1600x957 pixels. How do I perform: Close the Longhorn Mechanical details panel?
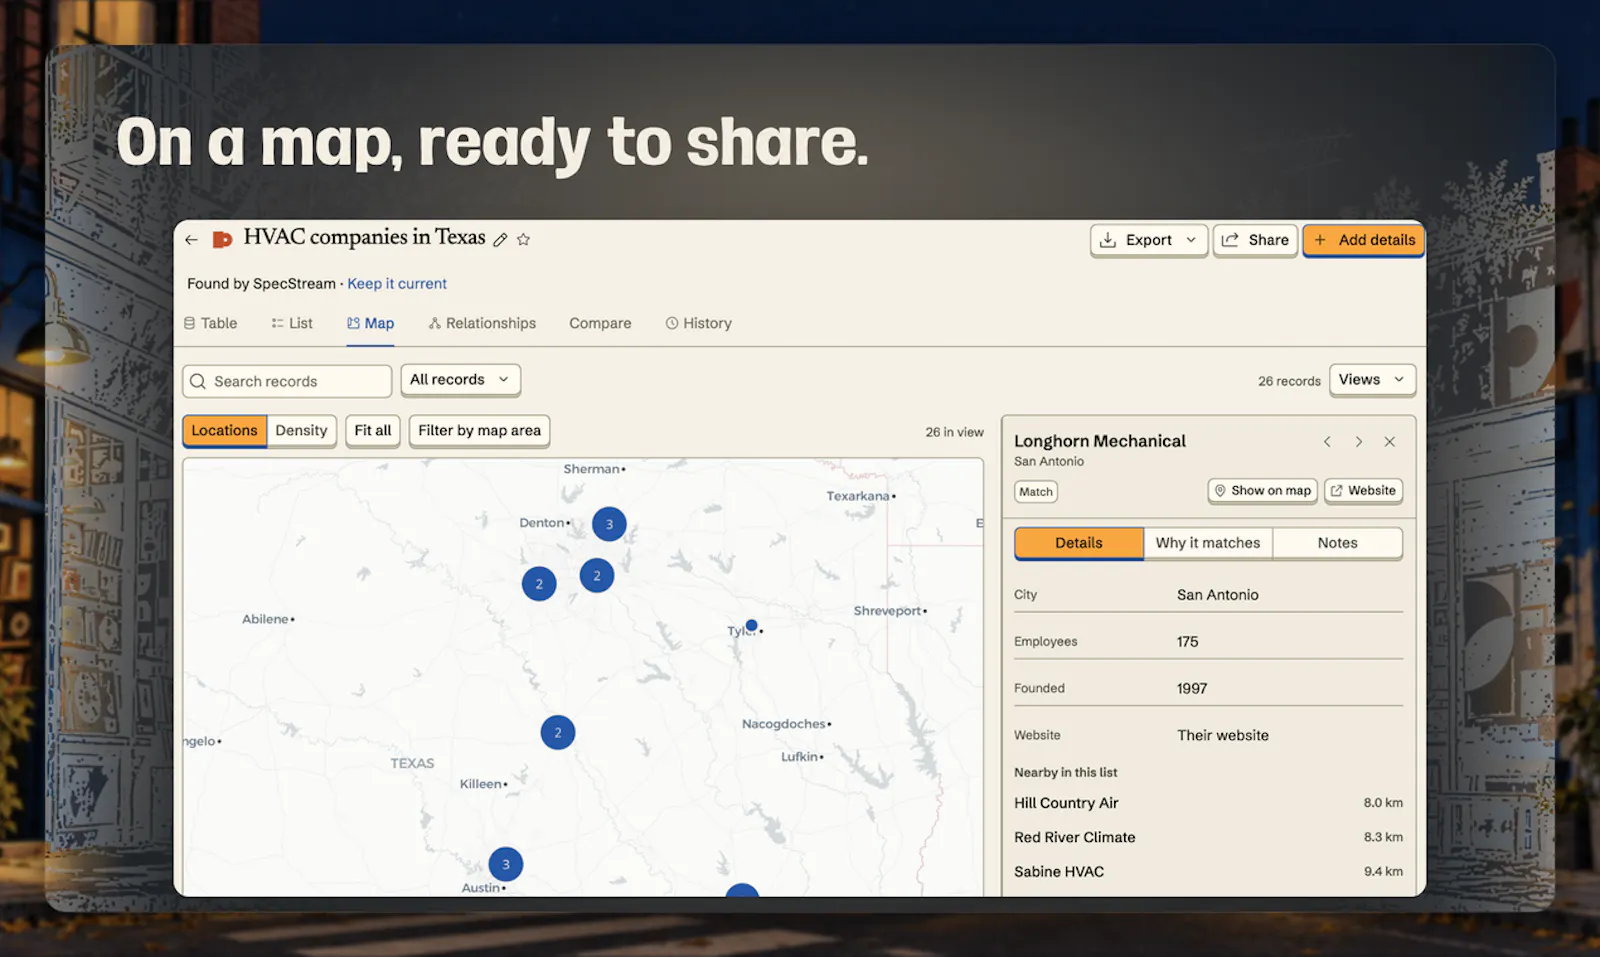[x=1389, y=442]
